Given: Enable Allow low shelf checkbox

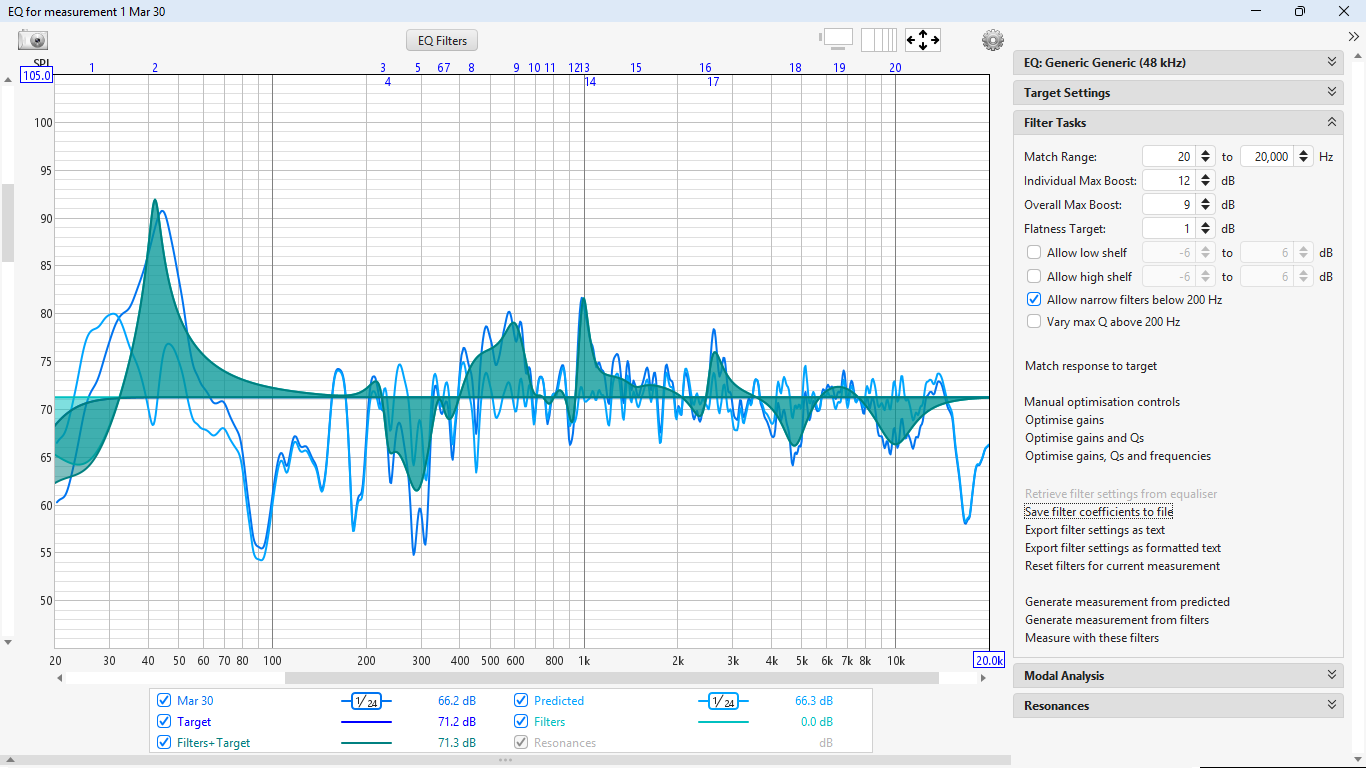Looking at the screenshot, I should pyautogui.click(x=1034, y=253).
